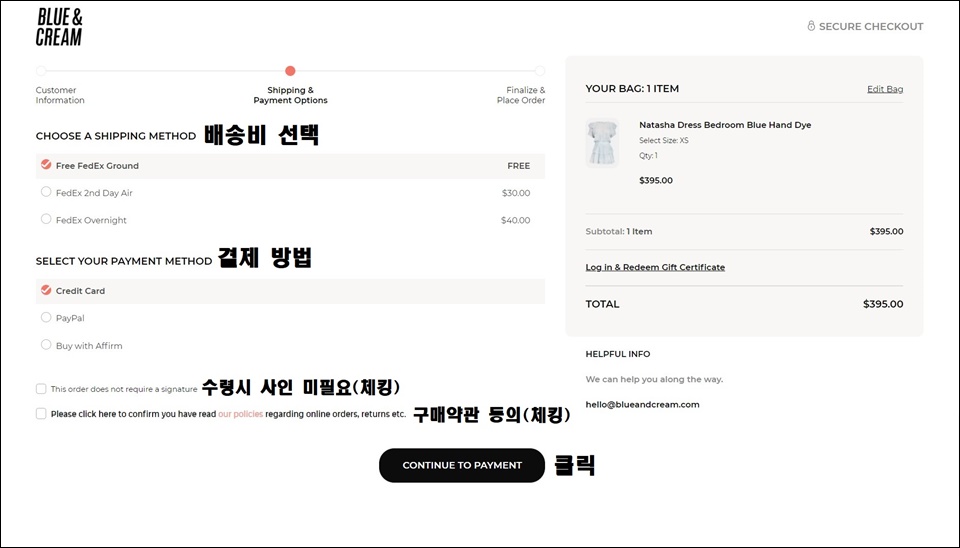Click the Subtotal: 1 Item label
Screen dimensions: 960x548
618,231
